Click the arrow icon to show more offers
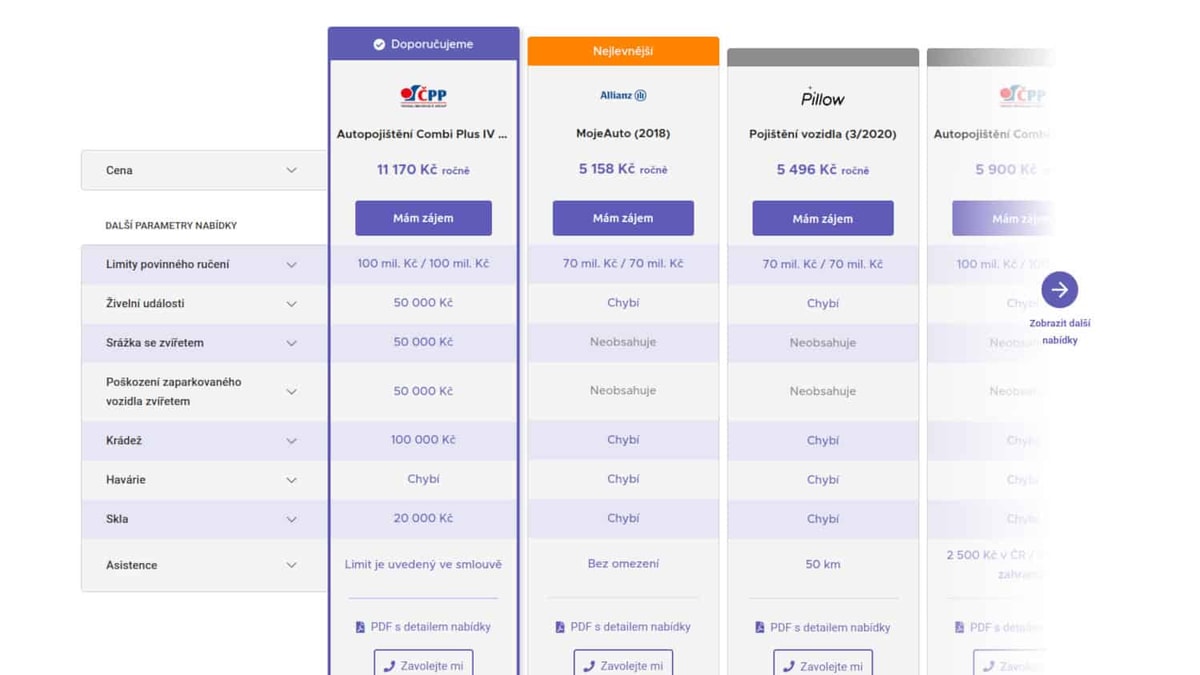The width and height of the screenshot is (1200, 675). pos(1059,290)
